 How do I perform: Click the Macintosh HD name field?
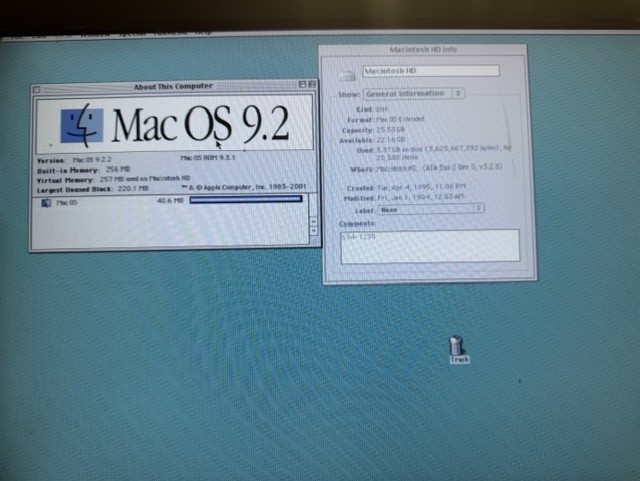click(431, 71)
